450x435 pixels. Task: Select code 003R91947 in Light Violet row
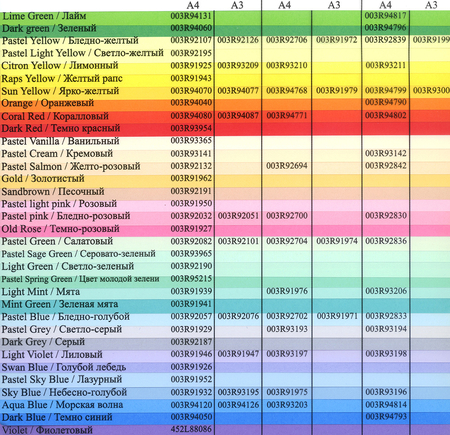[x=238, y=354]
